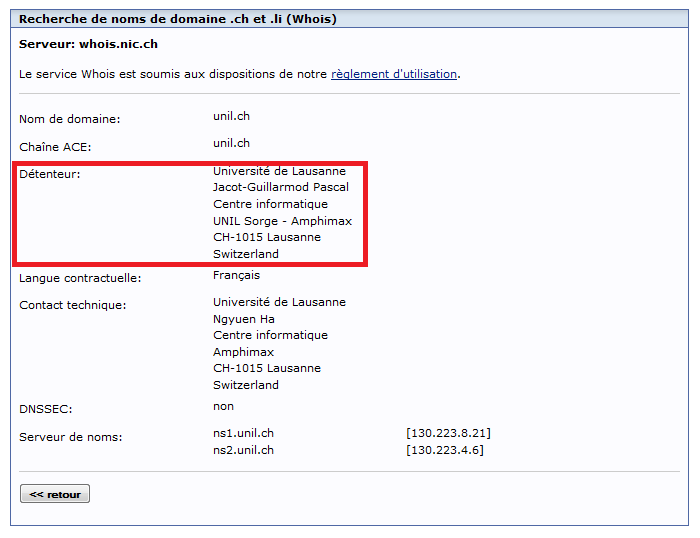Screen dimensions: 700x538
Task: Select the name Jacot-Guillarmod Pascal
Action: click(281, 188)
